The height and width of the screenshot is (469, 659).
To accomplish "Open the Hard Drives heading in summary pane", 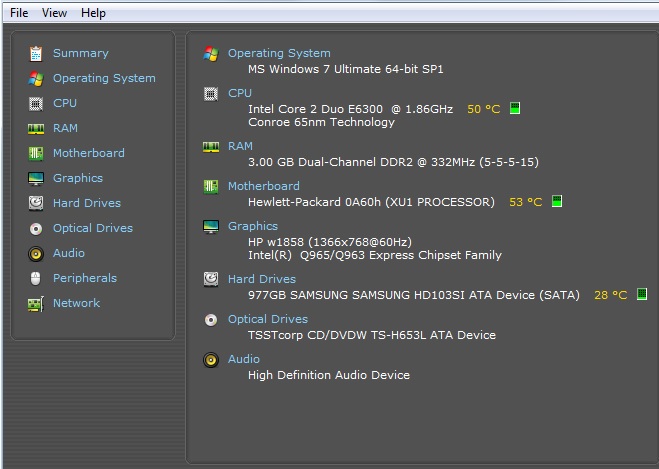I will pos(261,279).
